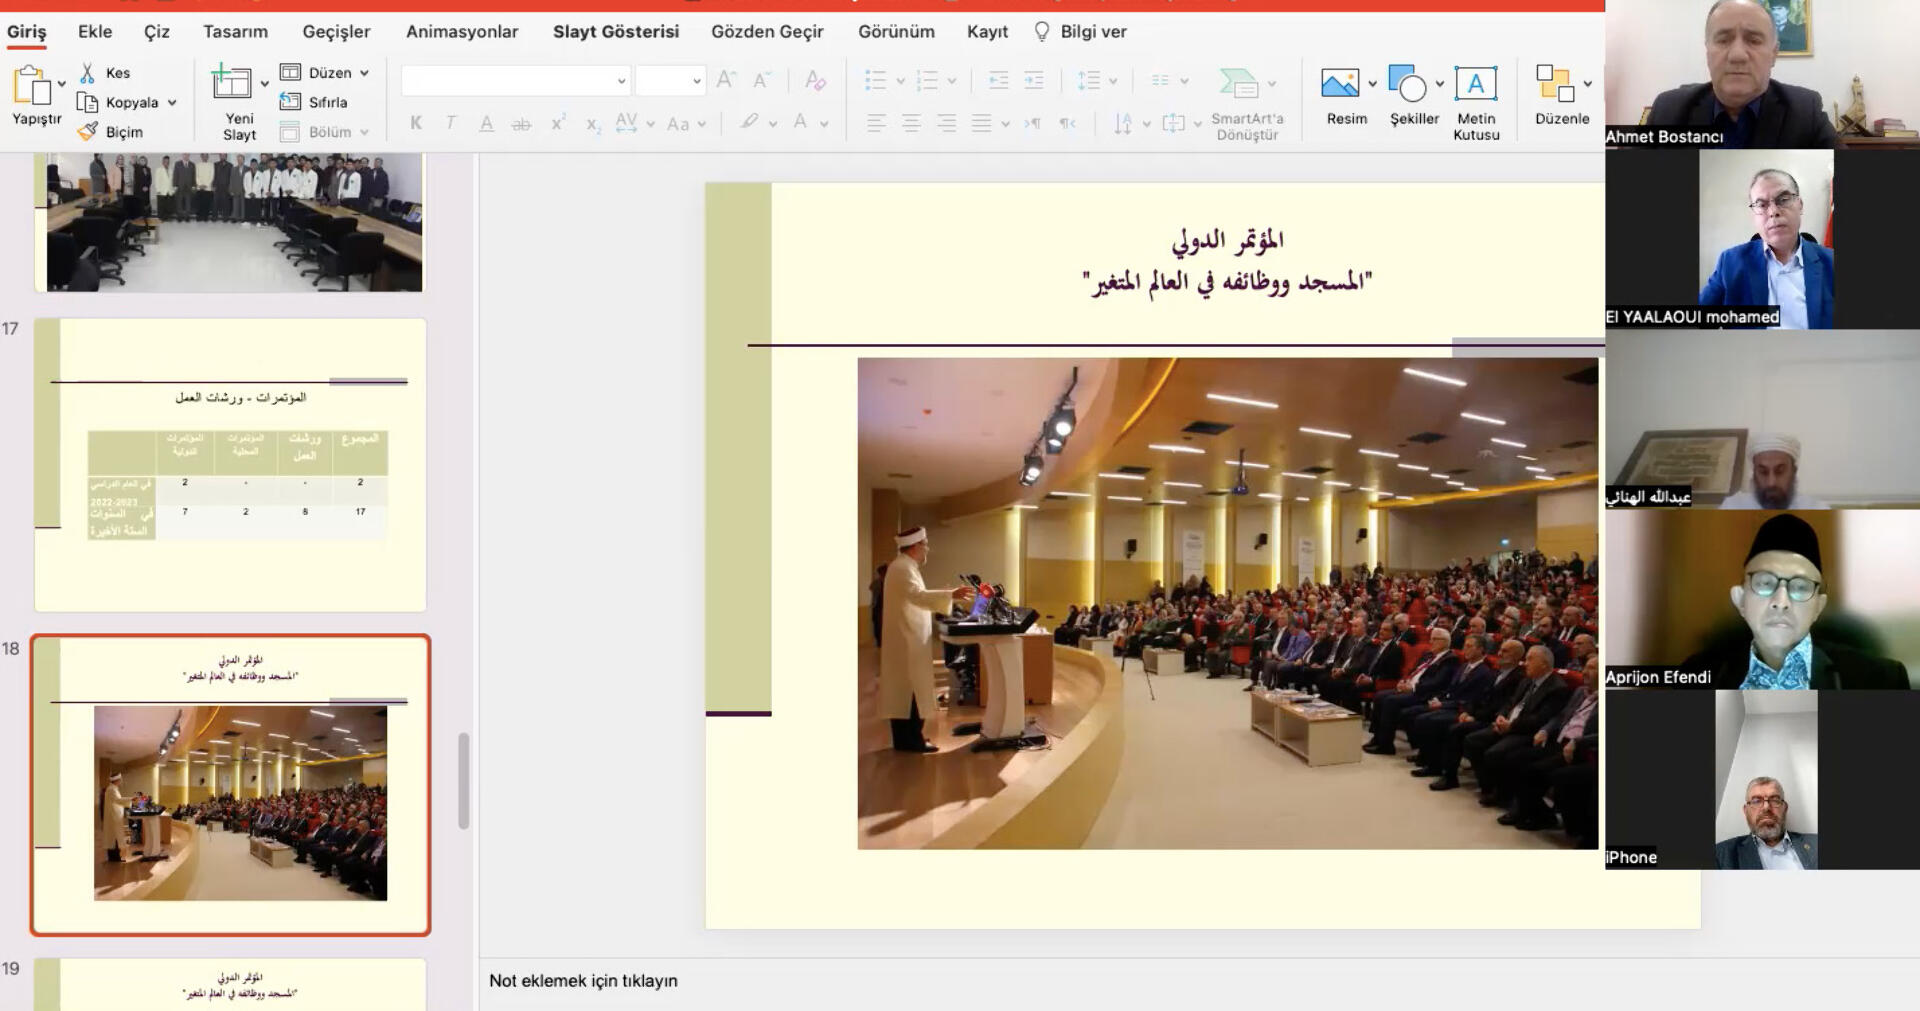Increase font size with the large A icon
This screenshot has height=1011, width=1920.
tap(727, 79)
